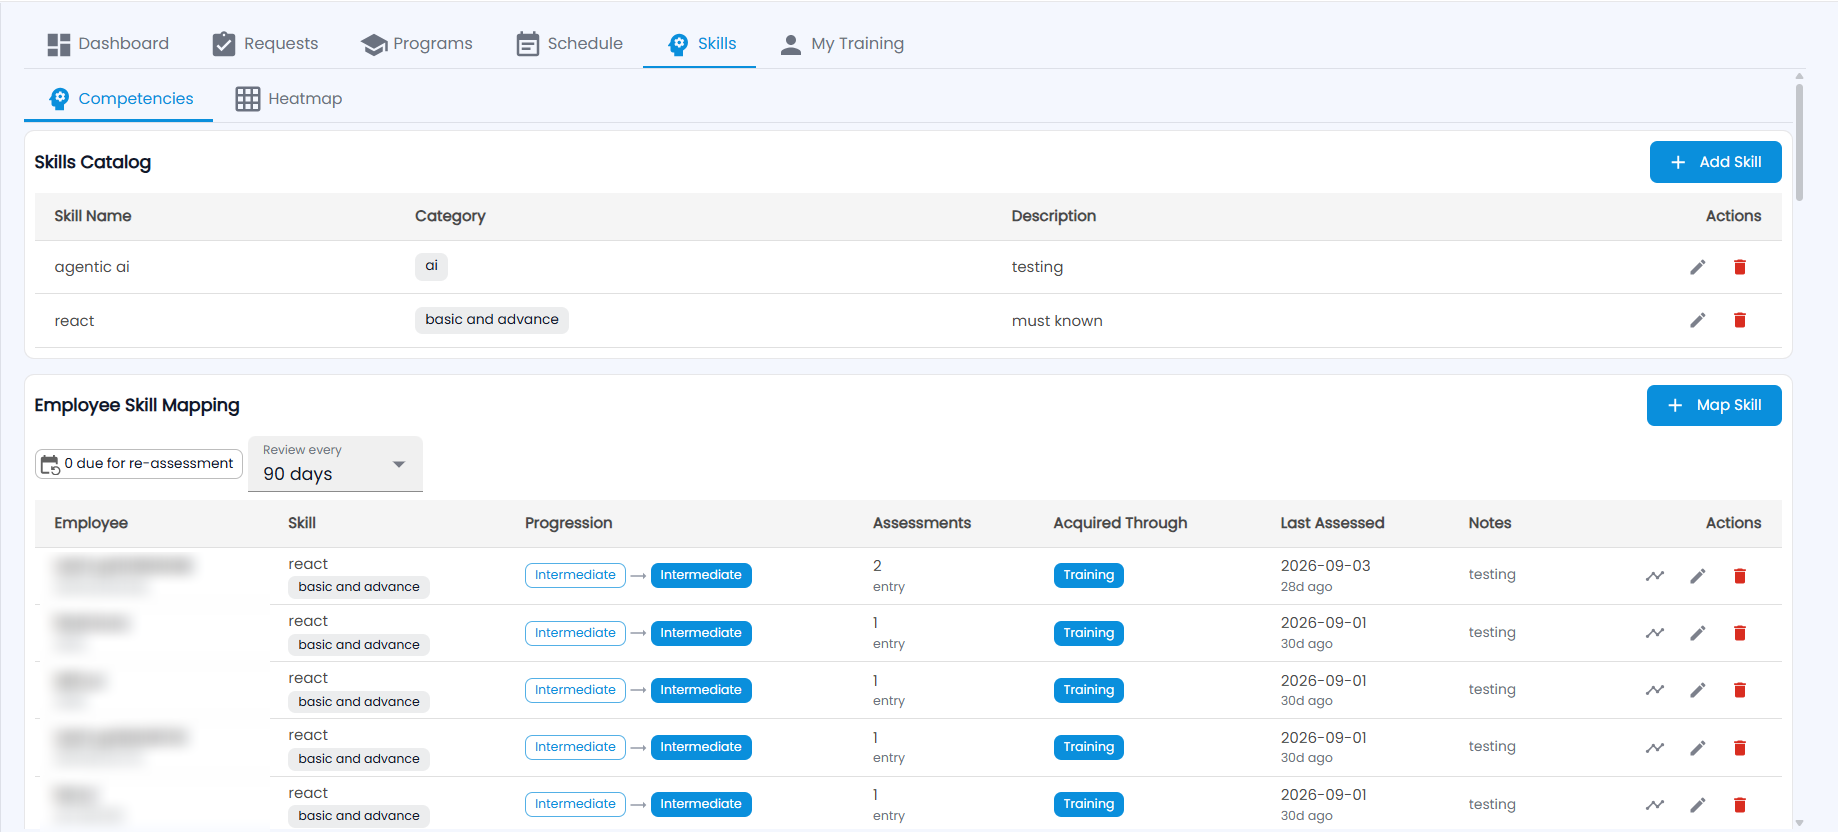Image resolution: width=1838 pixels, height=832 pixels.
Task: Click the 0 due for re-assessment chip
Action: (139, 464)
